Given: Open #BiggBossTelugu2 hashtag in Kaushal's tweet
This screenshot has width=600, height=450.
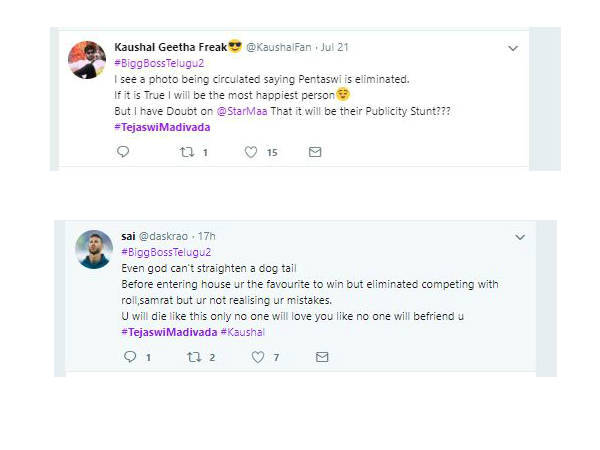Looking at the screenshot, I should pos(158,62).
